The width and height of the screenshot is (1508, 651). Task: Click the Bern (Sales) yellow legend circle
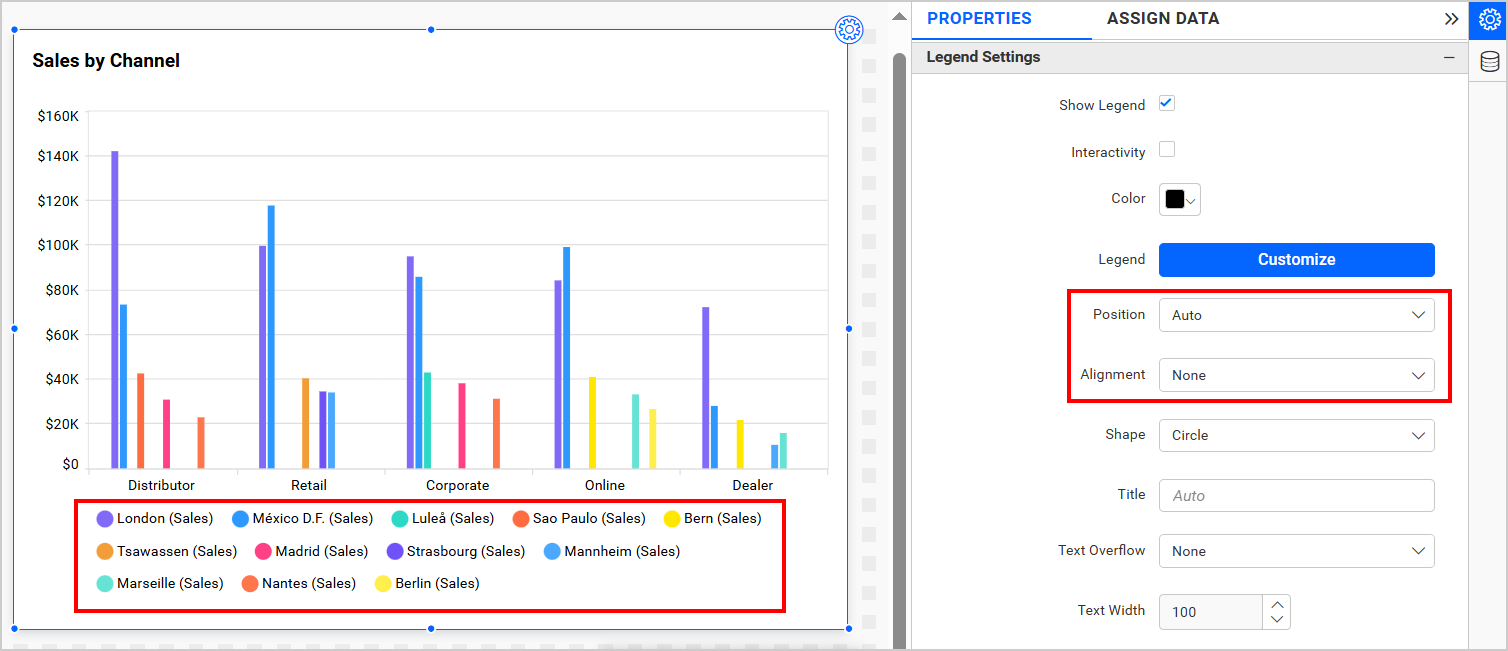tap(672, 519)
